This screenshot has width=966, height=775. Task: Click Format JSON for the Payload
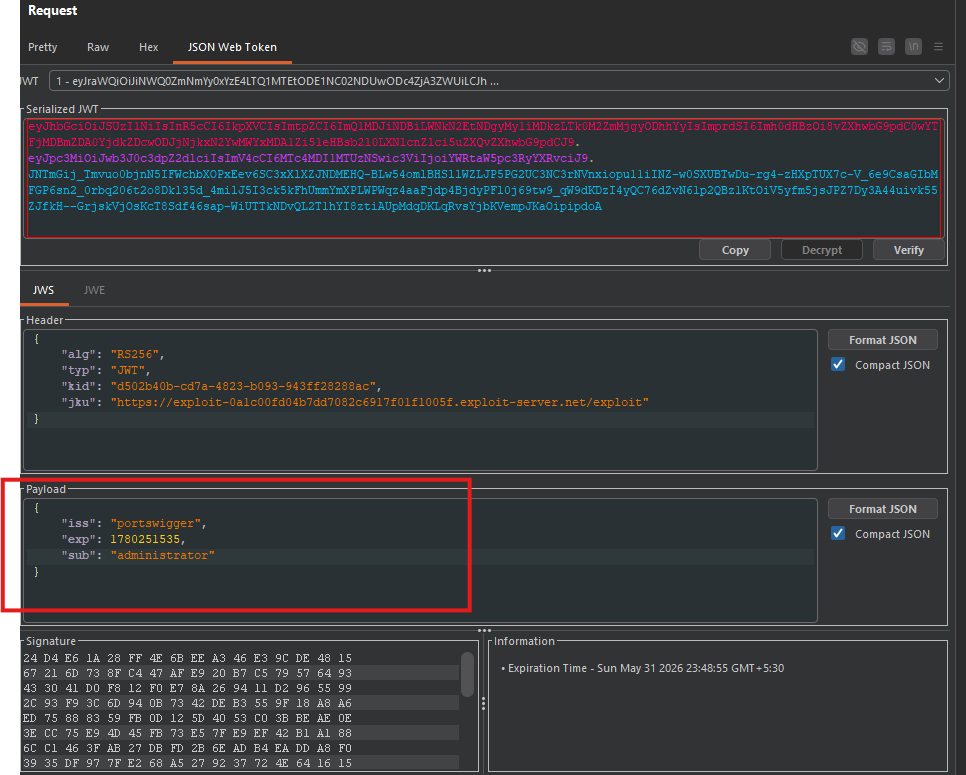[x=883, y=509]
